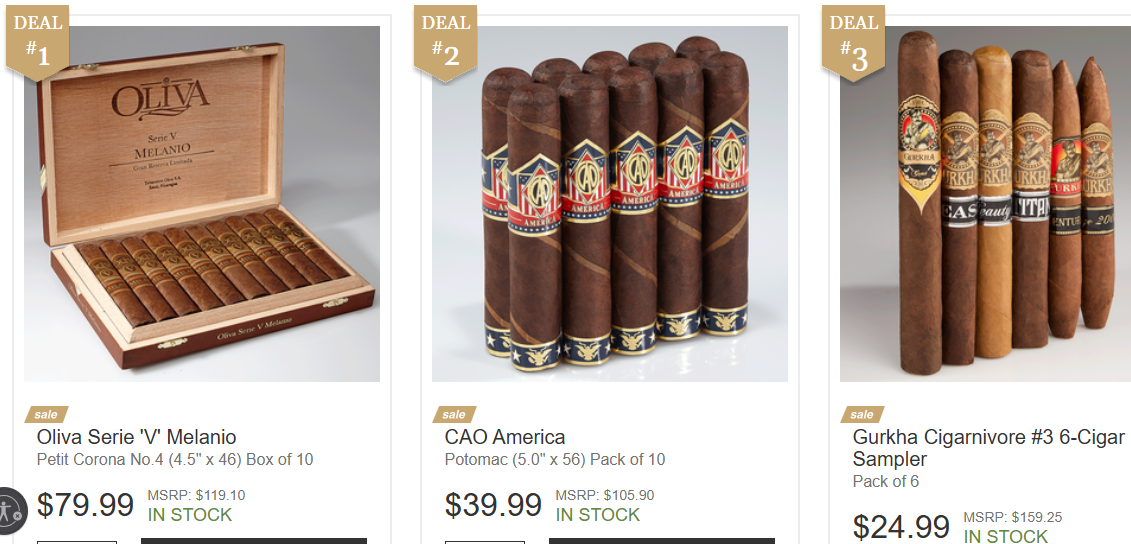Open the Oliva Serie 'V' Melanio product link
The image size is (1131, 544).
136,437
